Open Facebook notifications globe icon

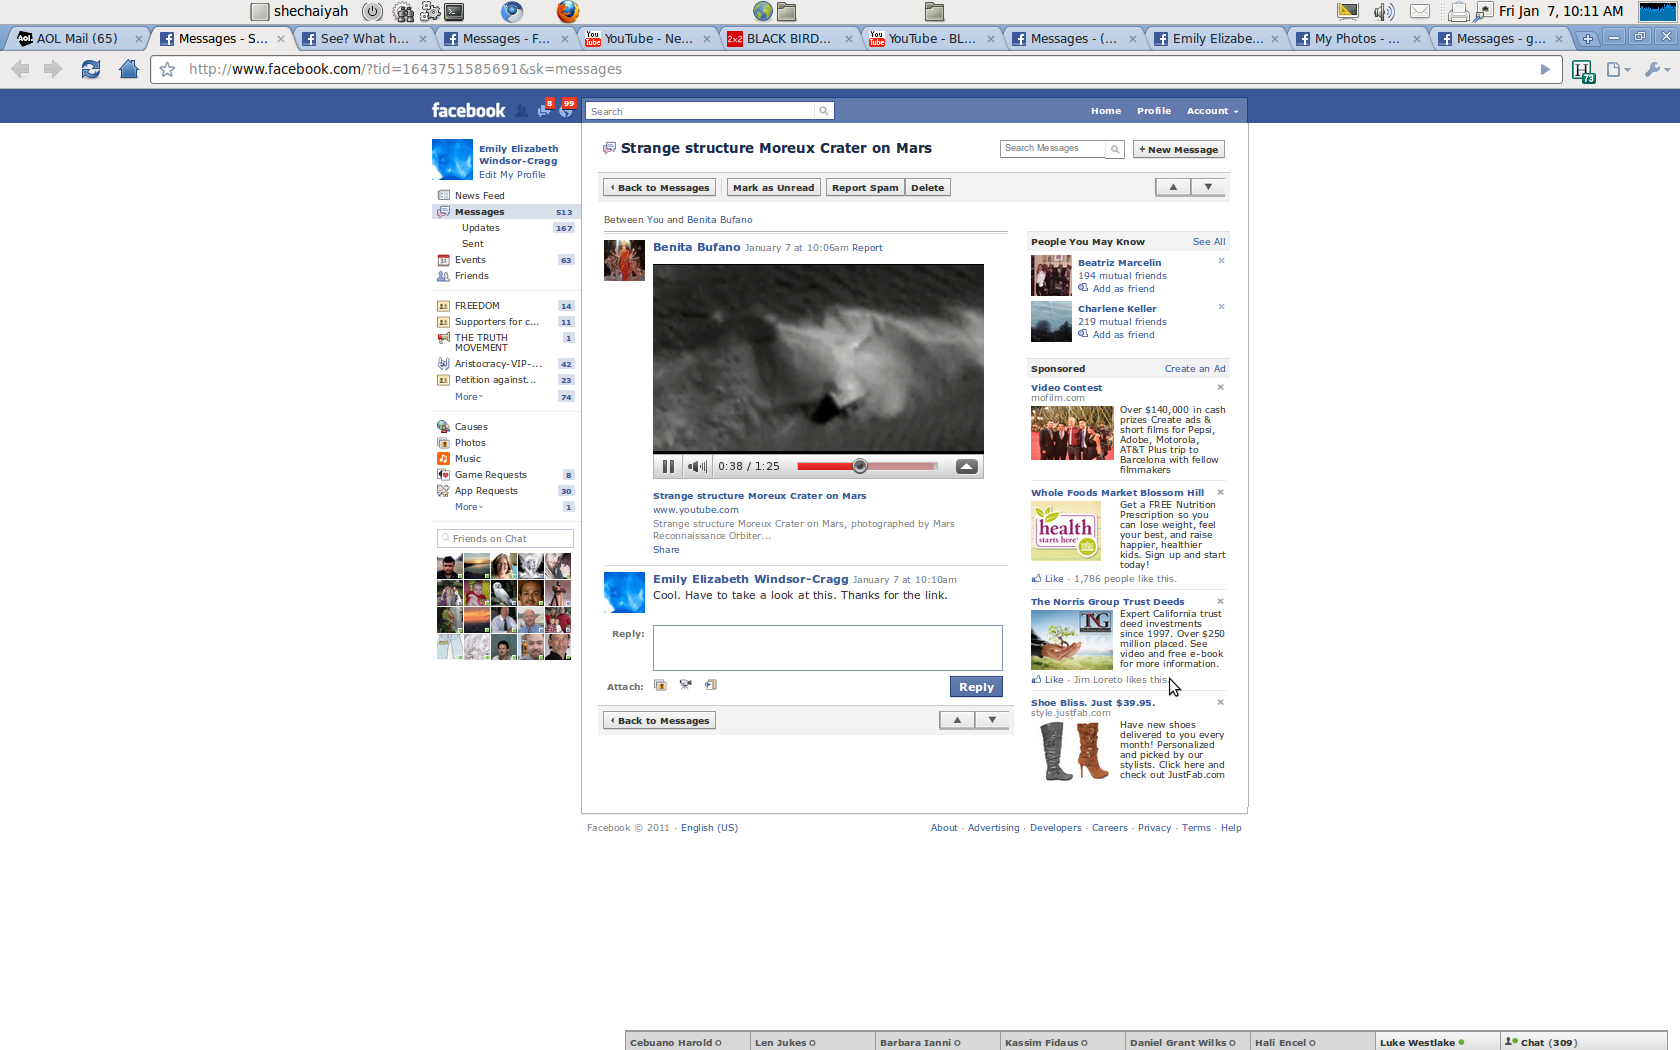[566, 109]
